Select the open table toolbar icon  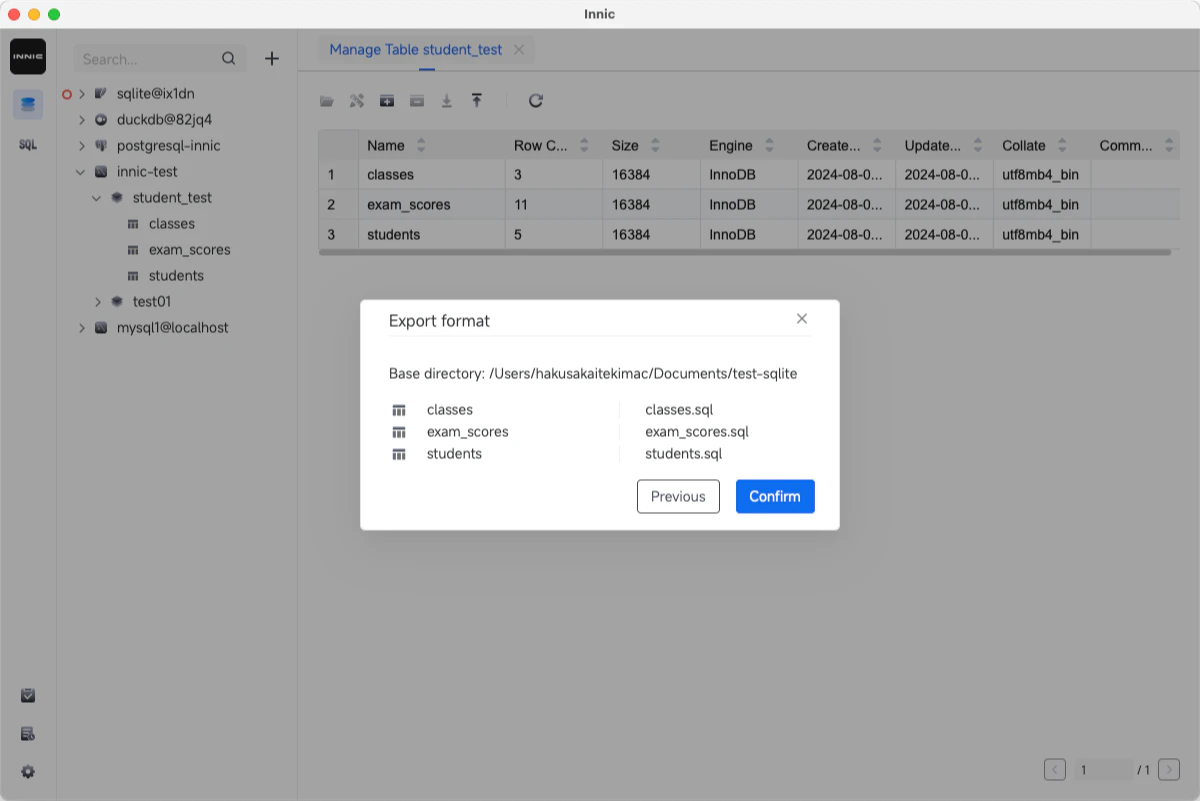(x=327, y=100)
